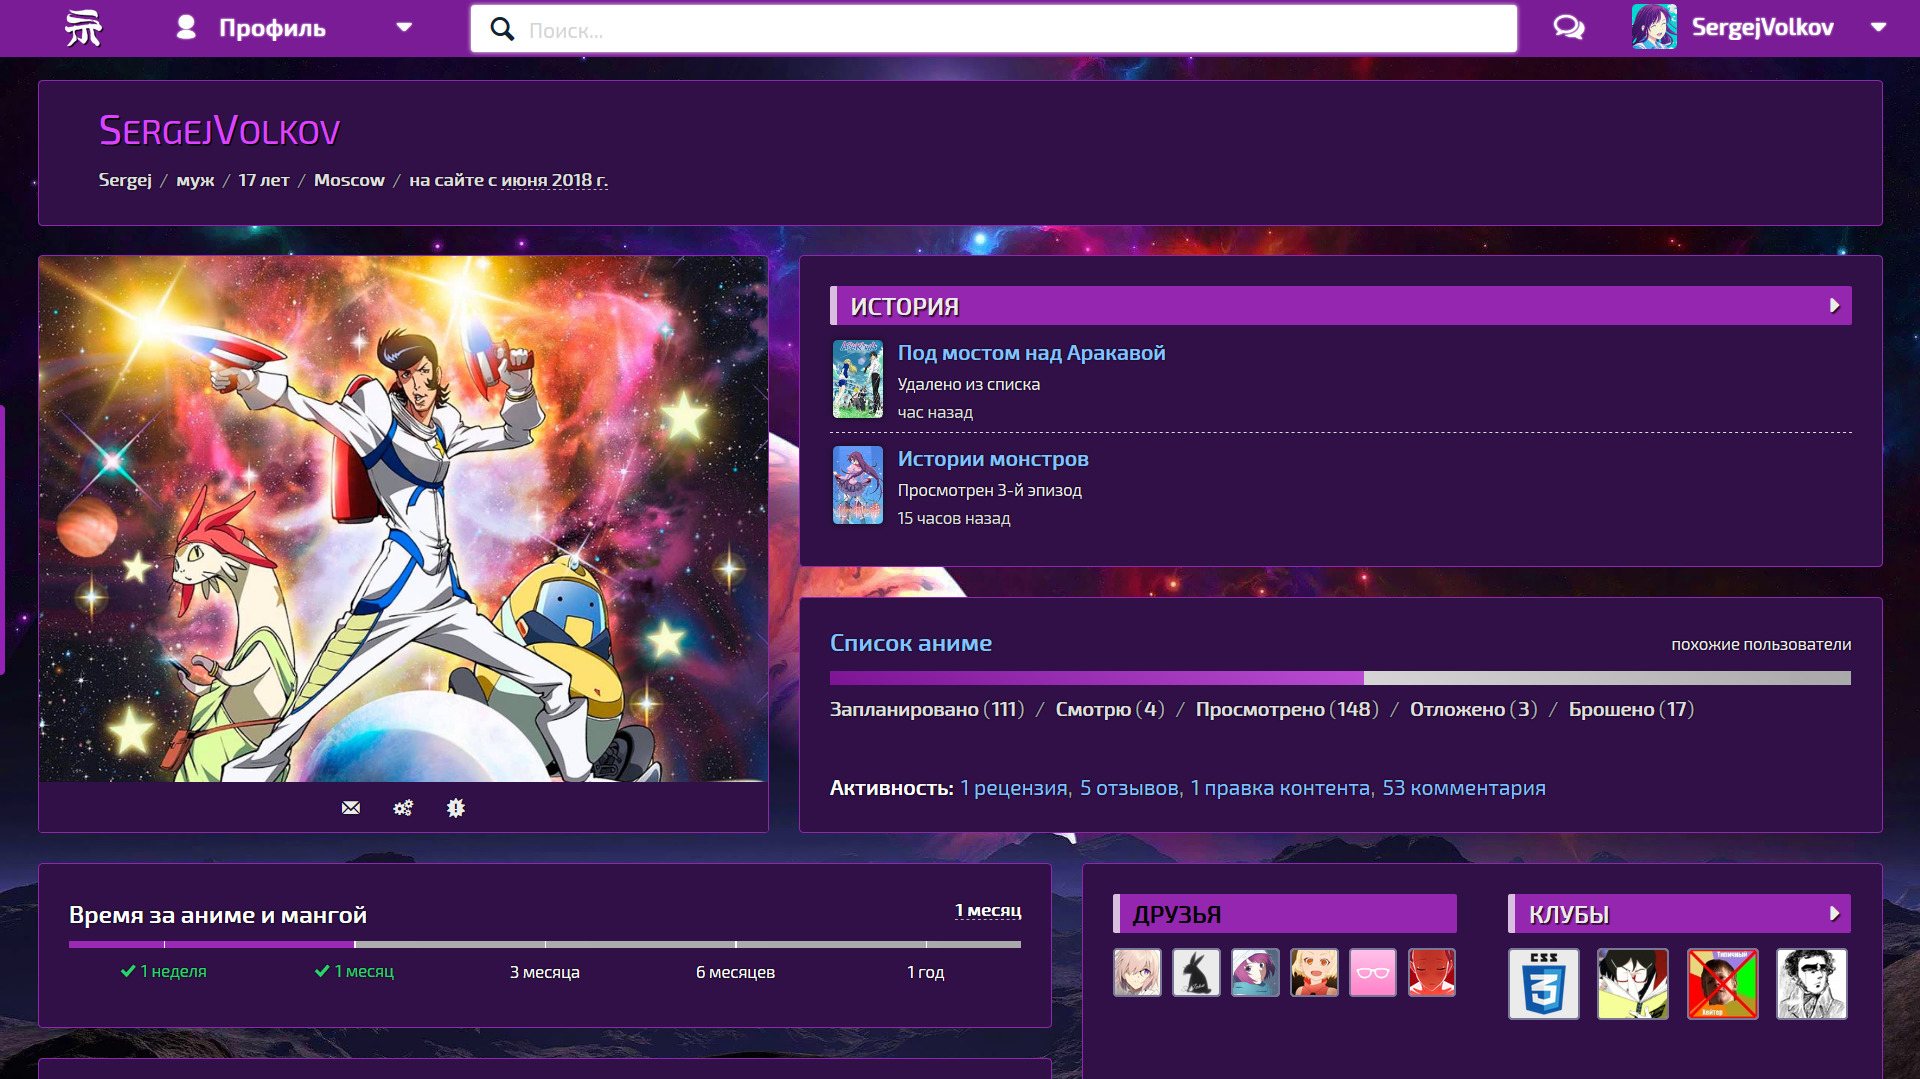This screenshot has width=1920, height=1079.
Task: Open the Клубы section header
Action: click(1679, 914)
